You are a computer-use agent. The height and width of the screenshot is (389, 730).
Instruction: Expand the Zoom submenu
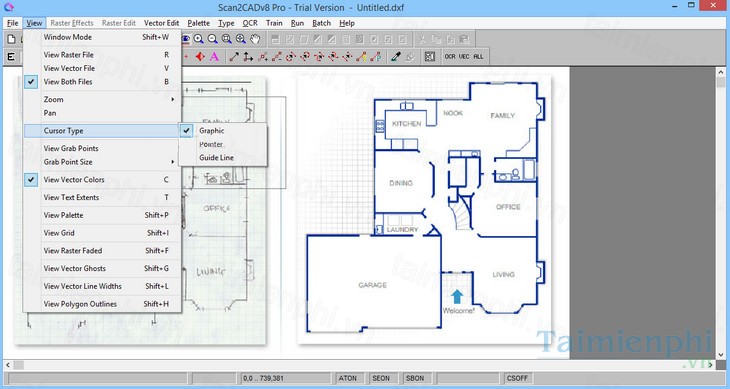[x=102, y=99]
